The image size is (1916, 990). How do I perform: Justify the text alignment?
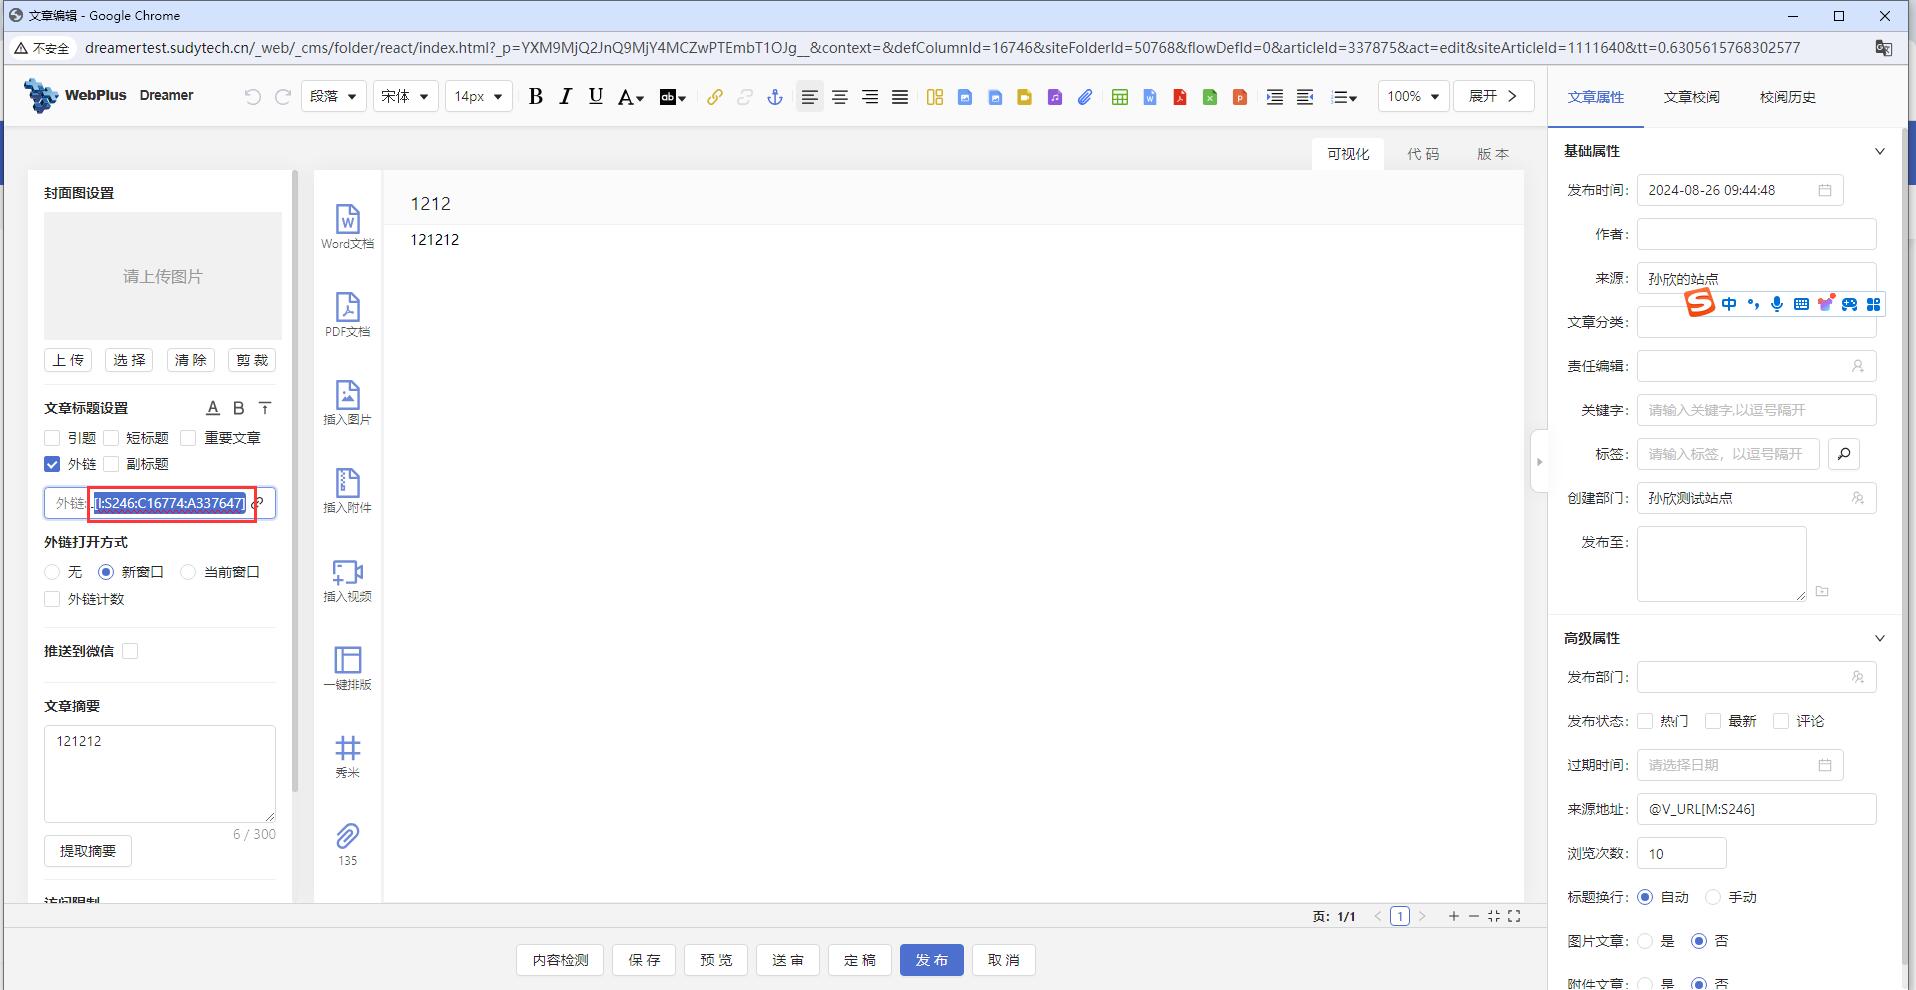(900, 97)
